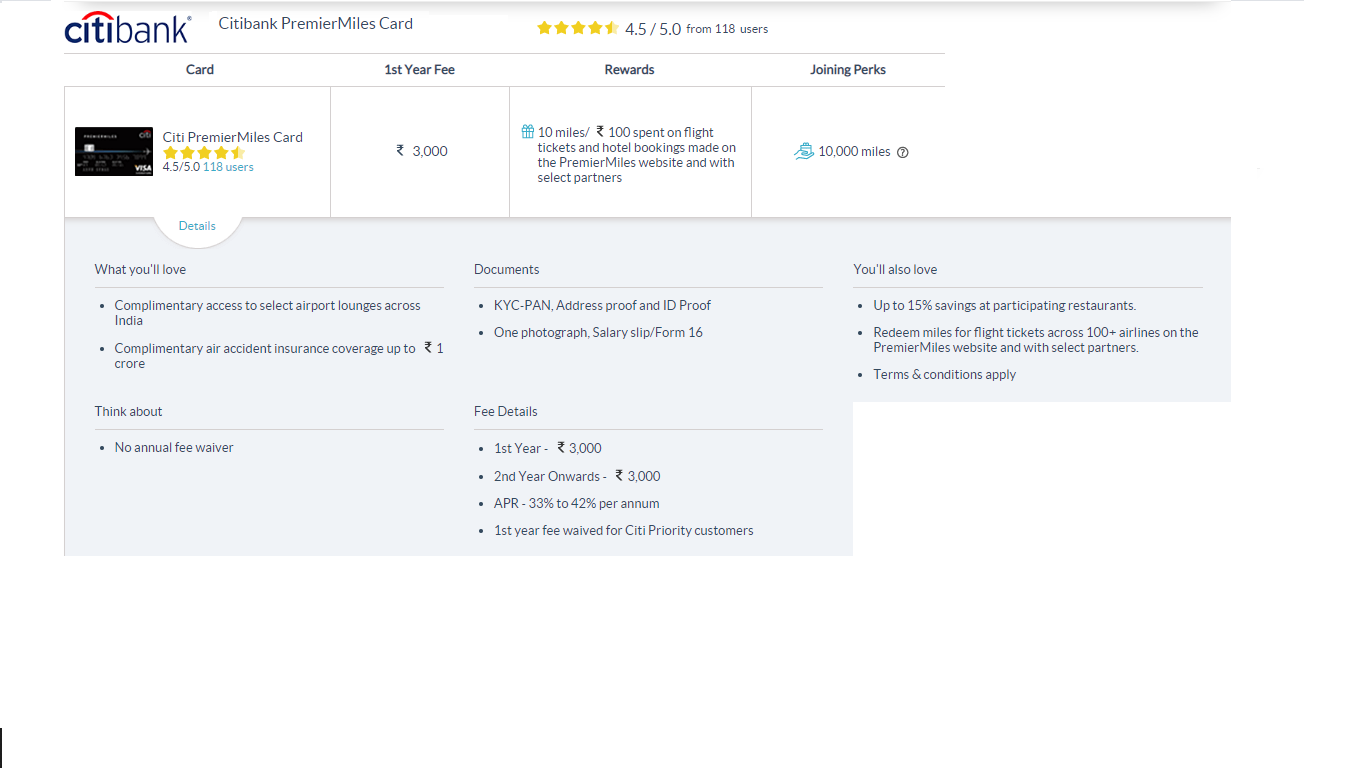Click the Citibank PremierMiles Card heading
The image size is (1366, 768).
316,24
